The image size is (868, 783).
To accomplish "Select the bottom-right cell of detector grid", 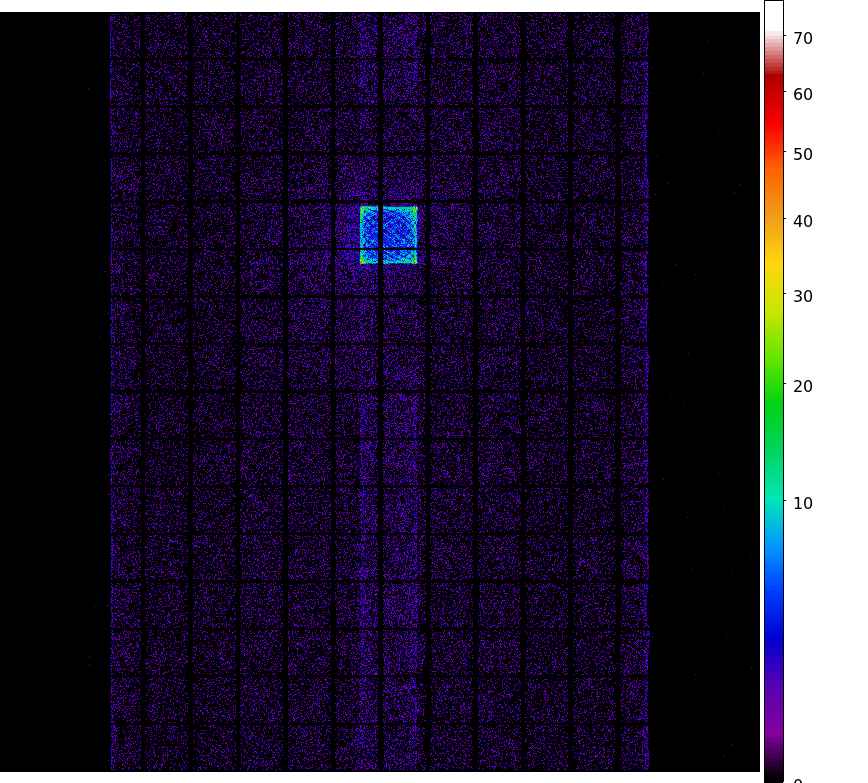I will tap(634, 746).
